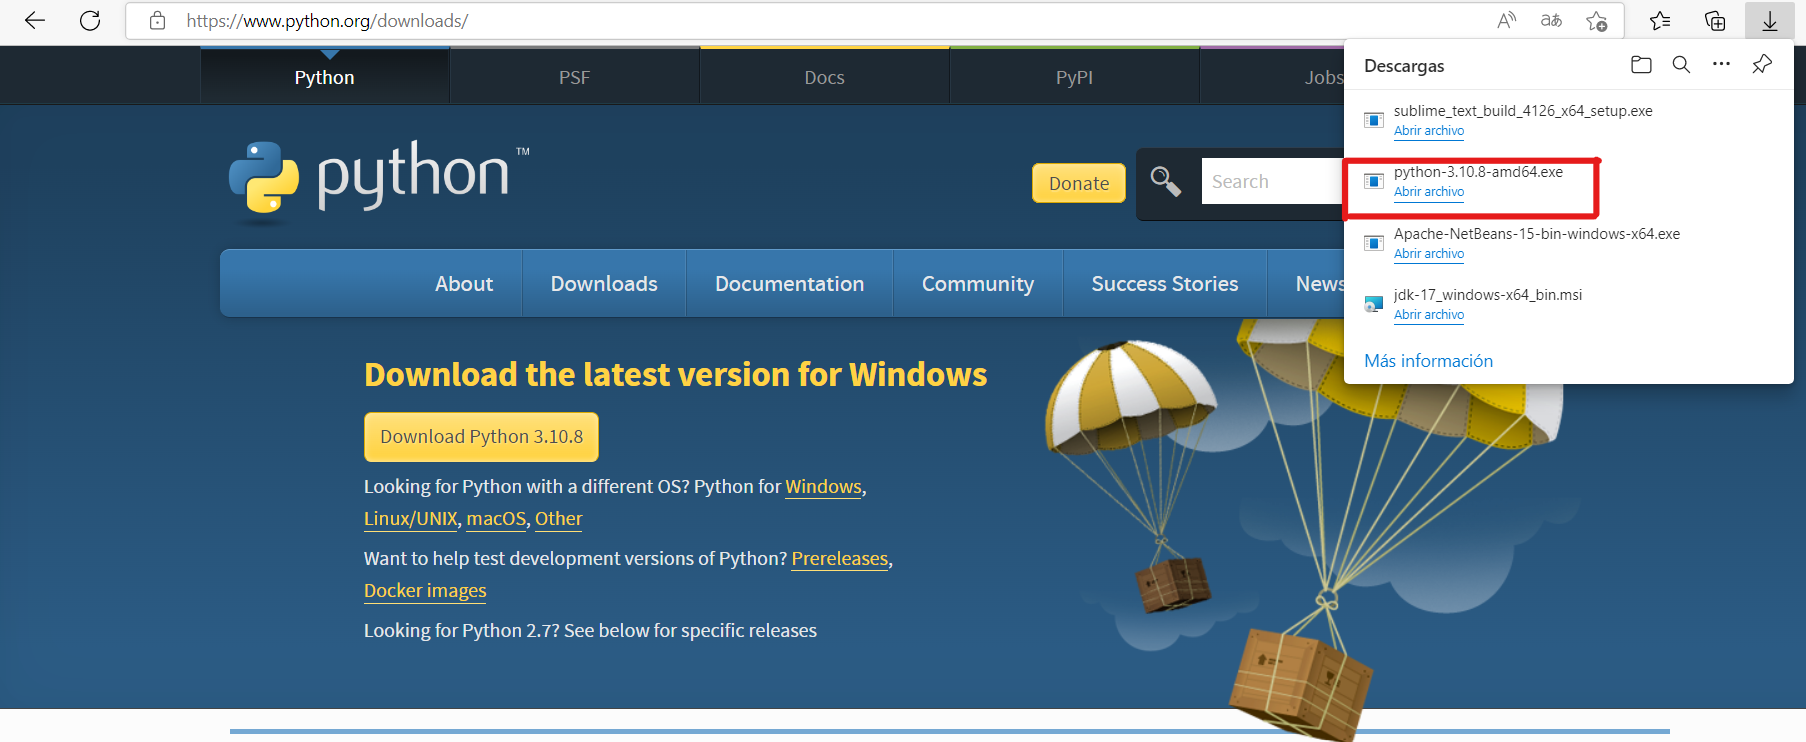The height and width of the screenshot is (742, 1806).
Task: Open python-3.10.8-amd64.exe via Abrir archivo
Action: [x=1429, y=192]
